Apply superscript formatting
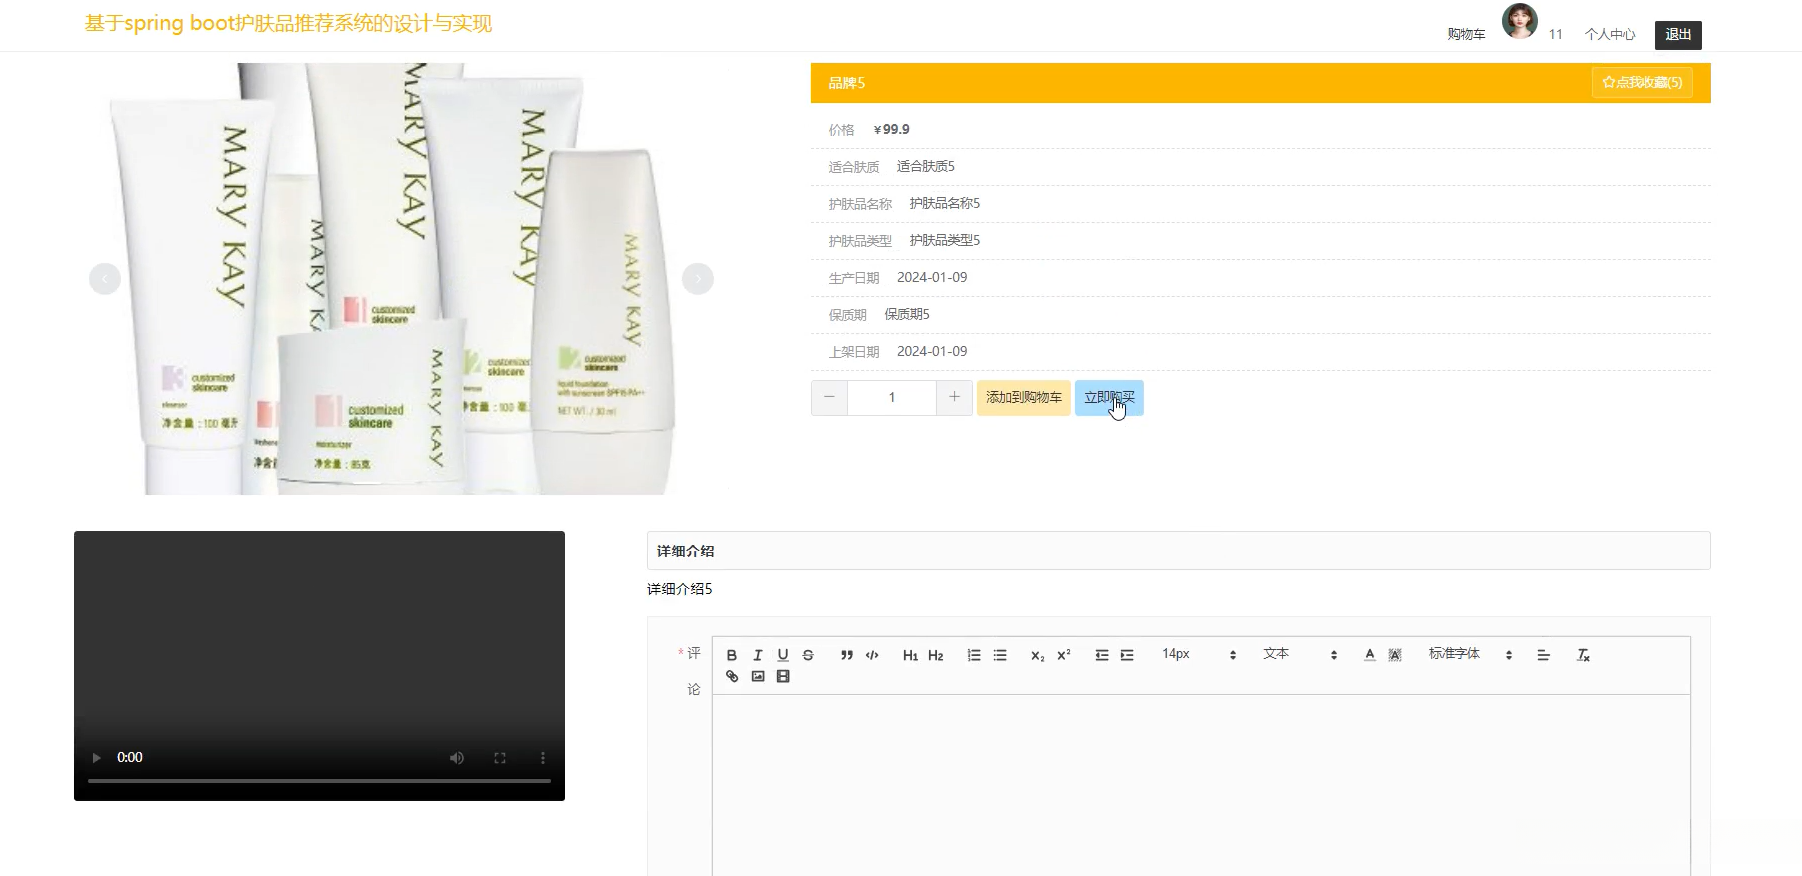1802x876 pixels. click(x=1063, y=655)
